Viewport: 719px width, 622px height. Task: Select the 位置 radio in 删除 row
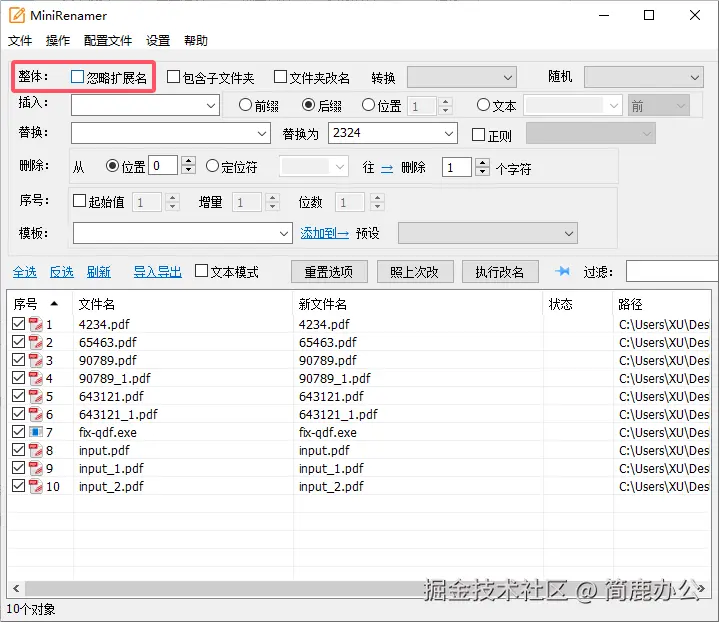click(x=112, y=166)
